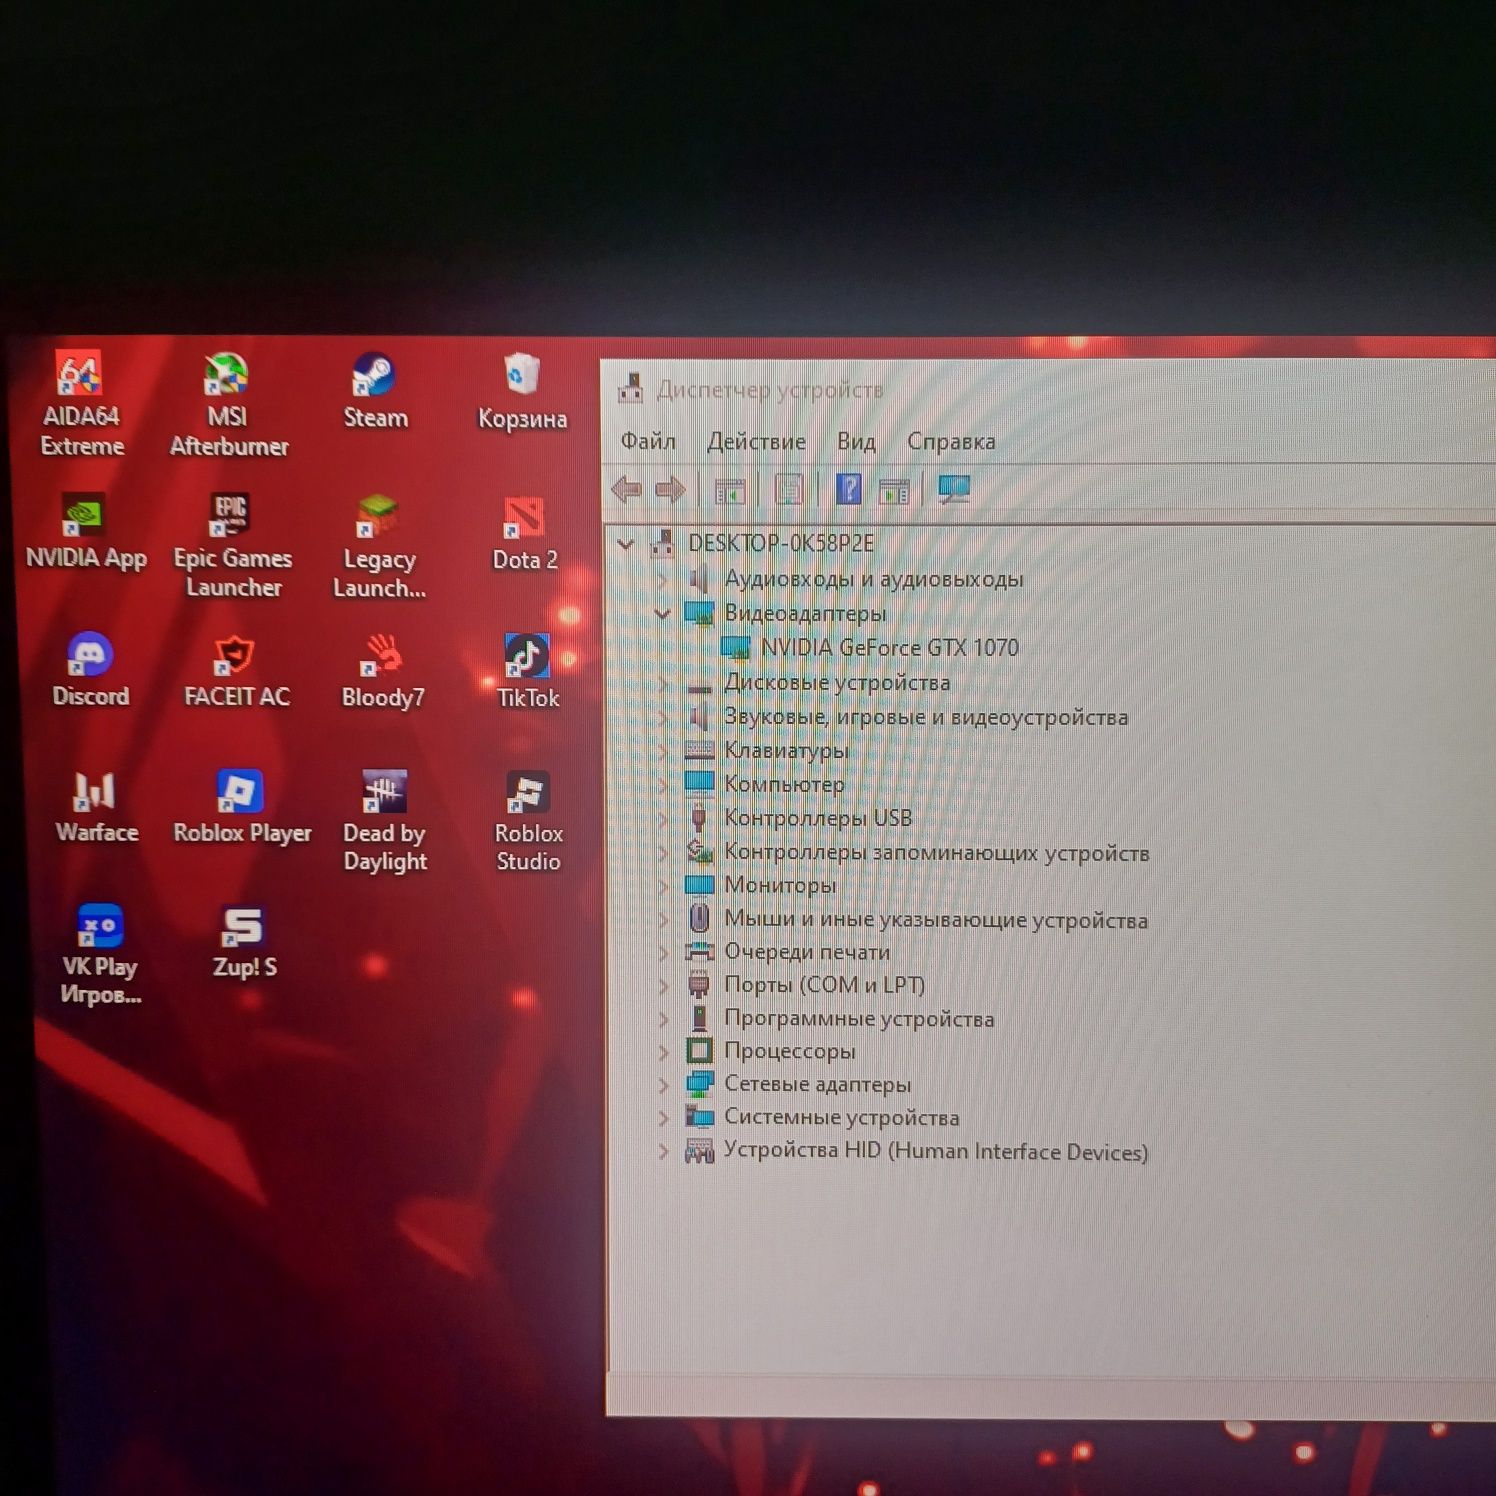Select Аудиовходы и аудиовыходы category
The width and height of the screenshot is (1496, 1496).
(873, 579)
